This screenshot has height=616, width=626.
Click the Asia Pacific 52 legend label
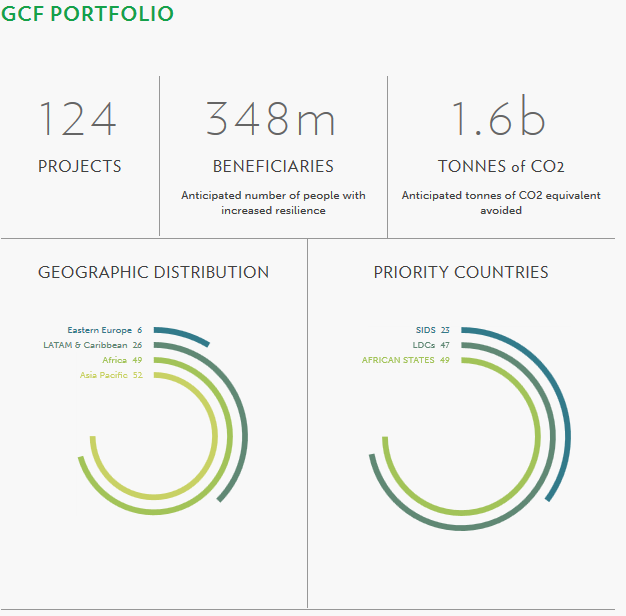pos(111,375)
